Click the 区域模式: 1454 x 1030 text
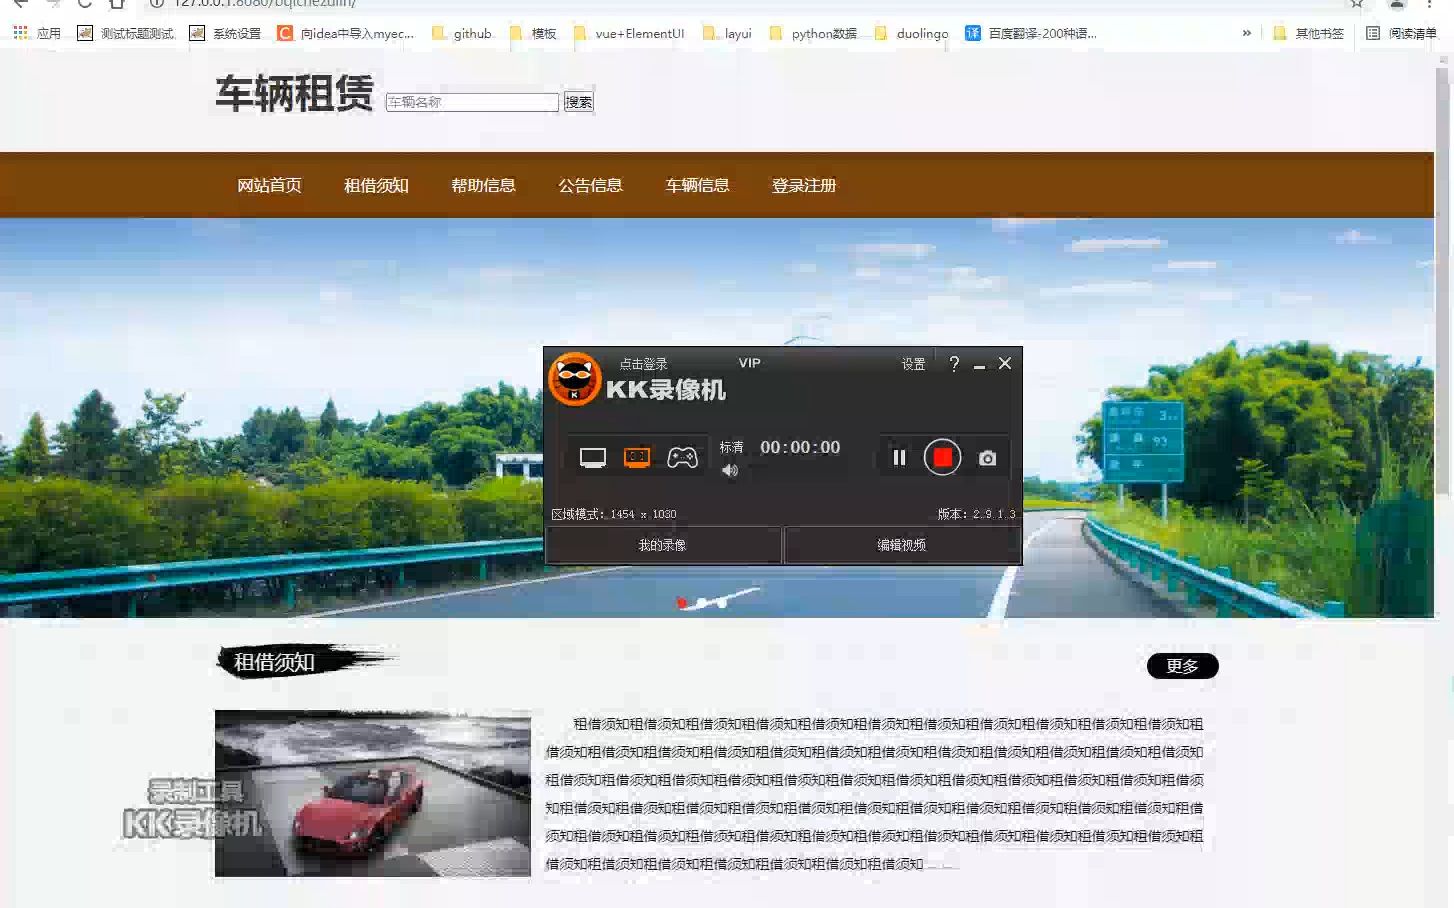The height and width of the screenshot is (908, 1454). pos(614,514)
